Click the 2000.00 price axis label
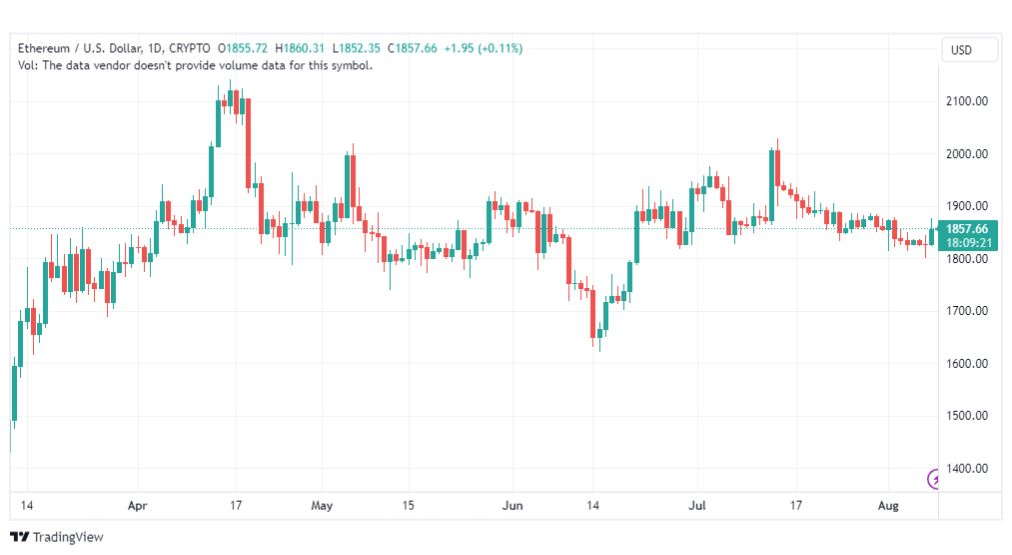1012x555 pixels. tap(966, 154)
